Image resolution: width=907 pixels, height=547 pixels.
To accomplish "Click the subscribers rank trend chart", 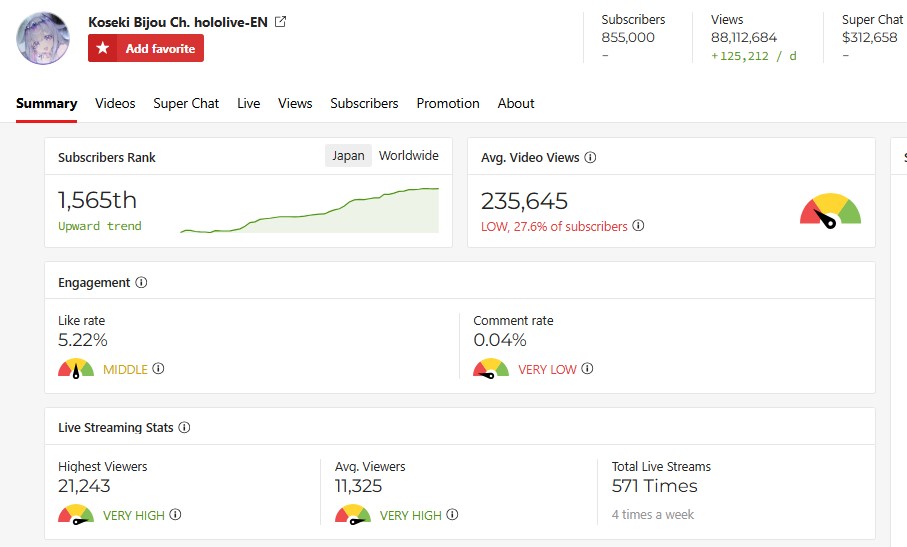I will tap(309, 210).
